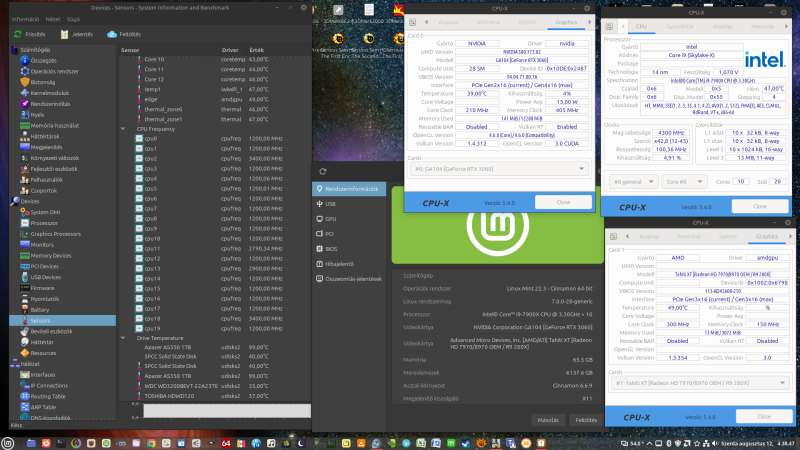This screenshot has width=800, height=450.
Task: Open the file manager folder icon on taskbar
Action: [31, 443]
